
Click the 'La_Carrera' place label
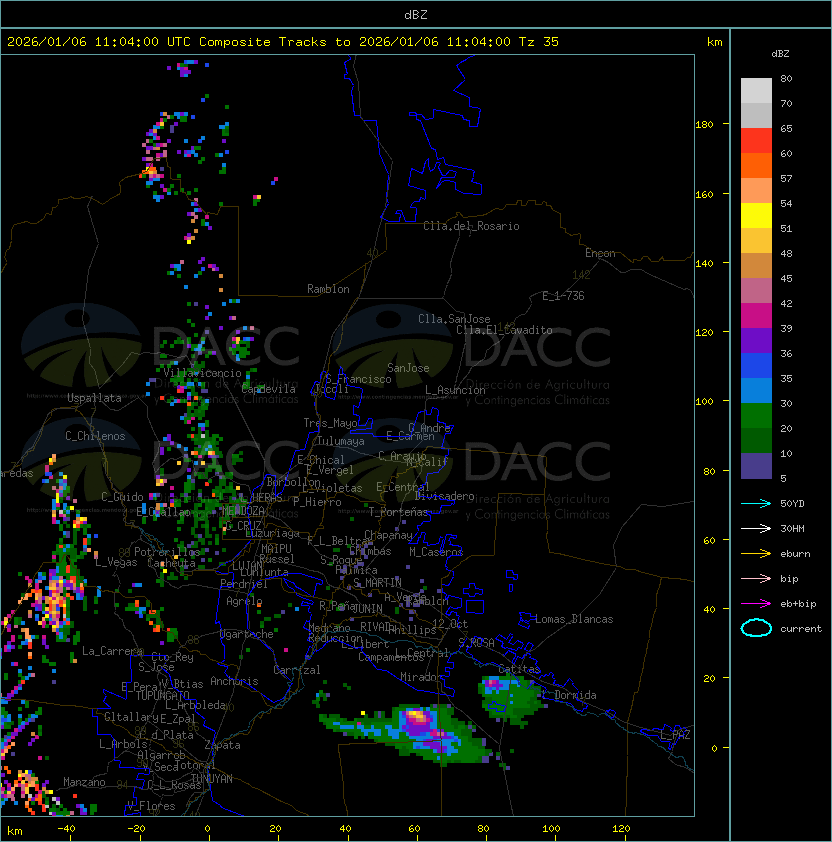click(112, 651)
